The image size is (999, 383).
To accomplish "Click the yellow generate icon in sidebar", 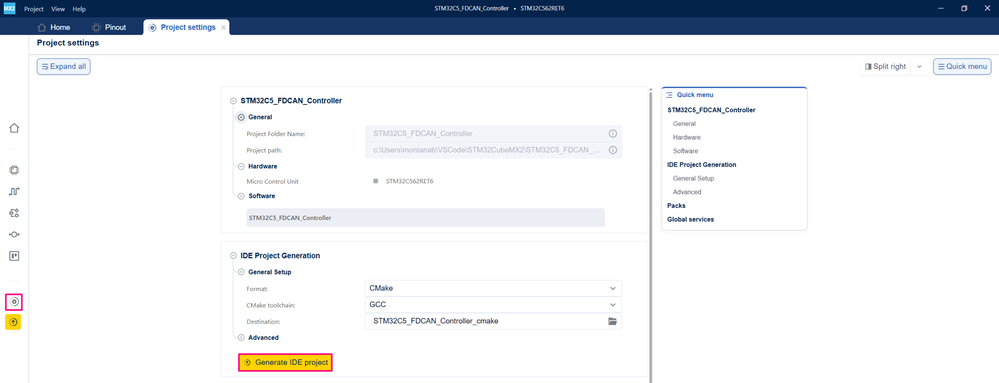I will tap(14, 322).
